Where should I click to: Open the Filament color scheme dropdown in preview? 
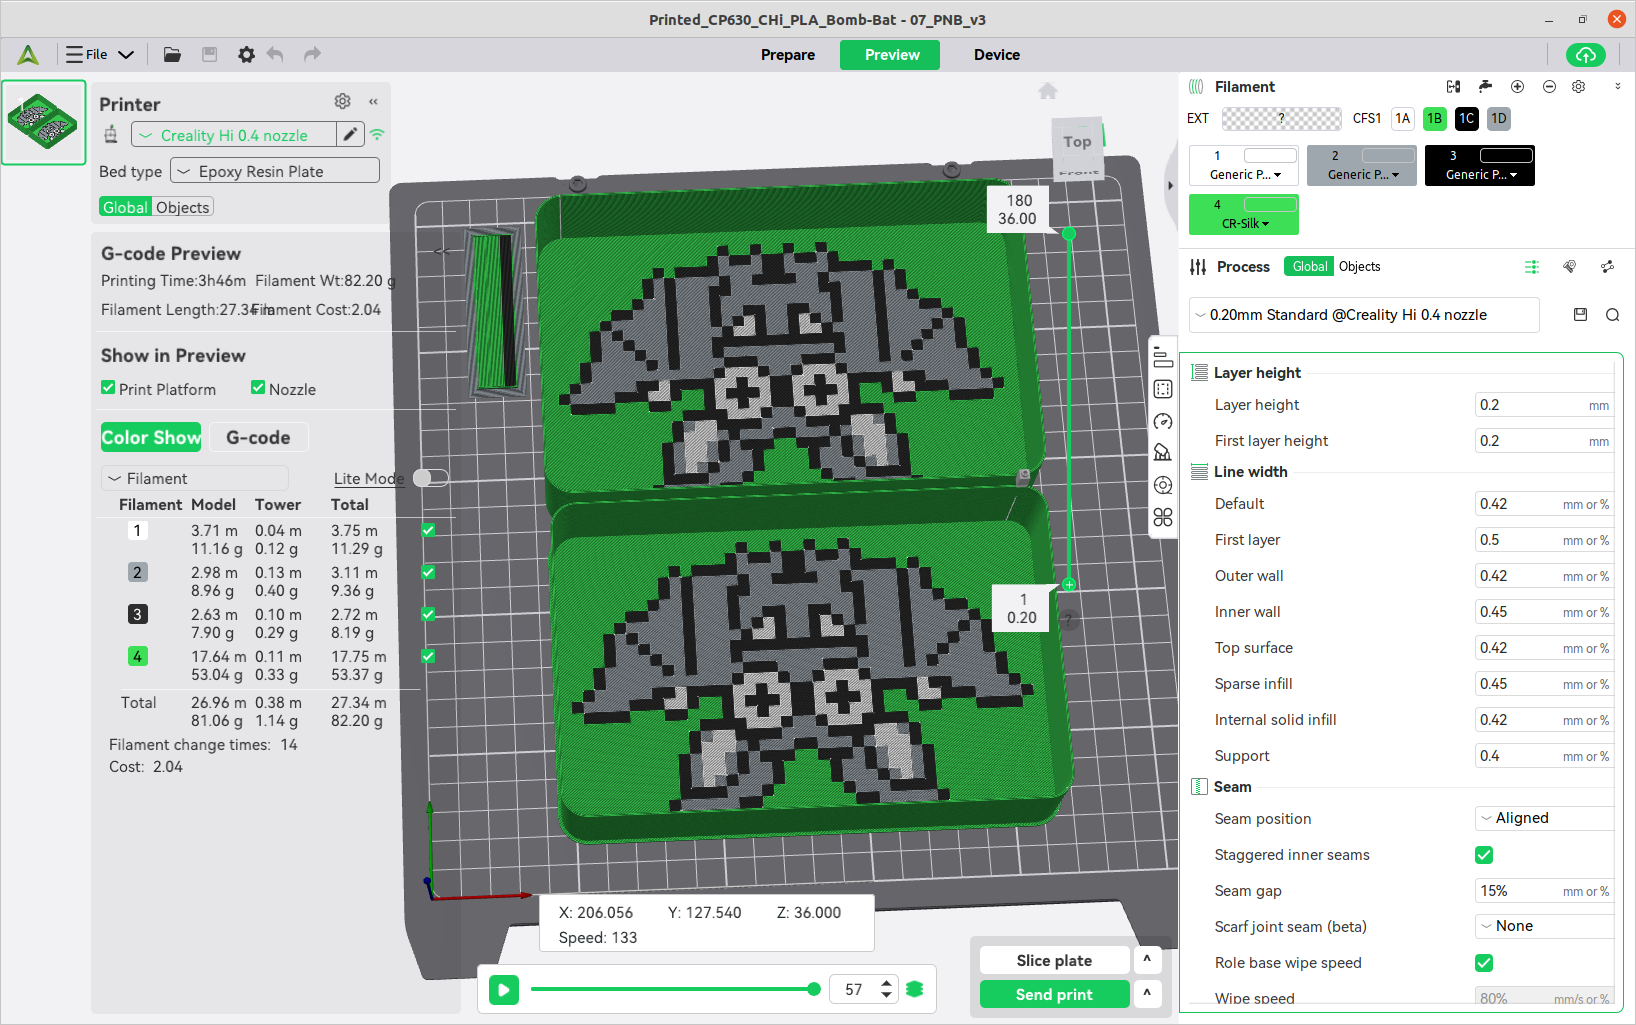195,478
